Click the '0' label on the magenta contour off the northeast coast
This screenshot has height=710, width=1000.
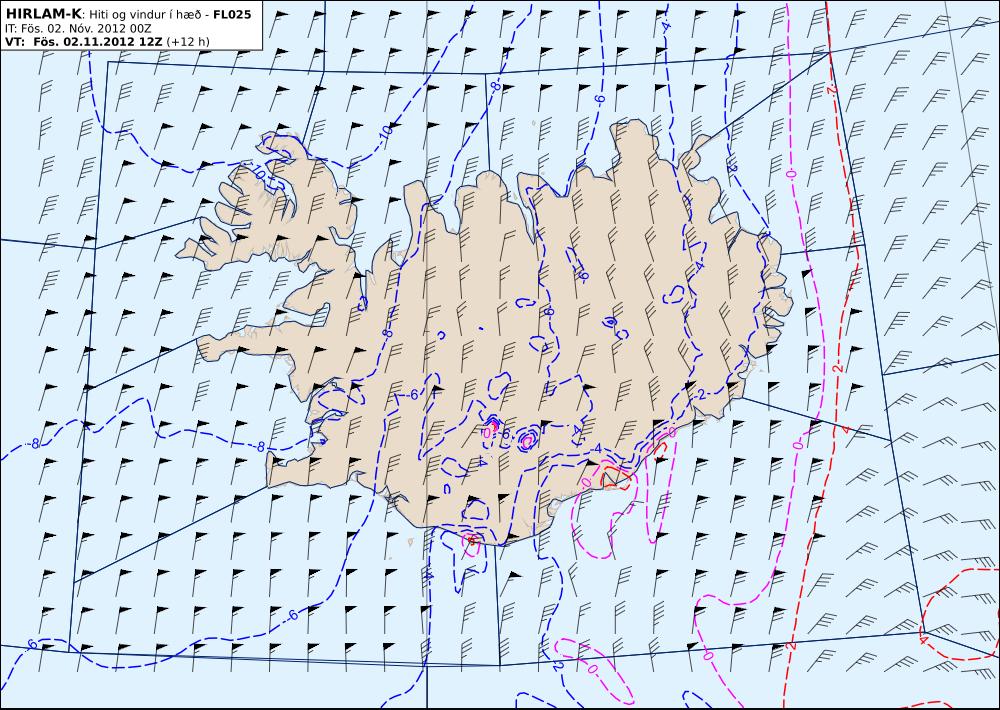pos(791,174)
